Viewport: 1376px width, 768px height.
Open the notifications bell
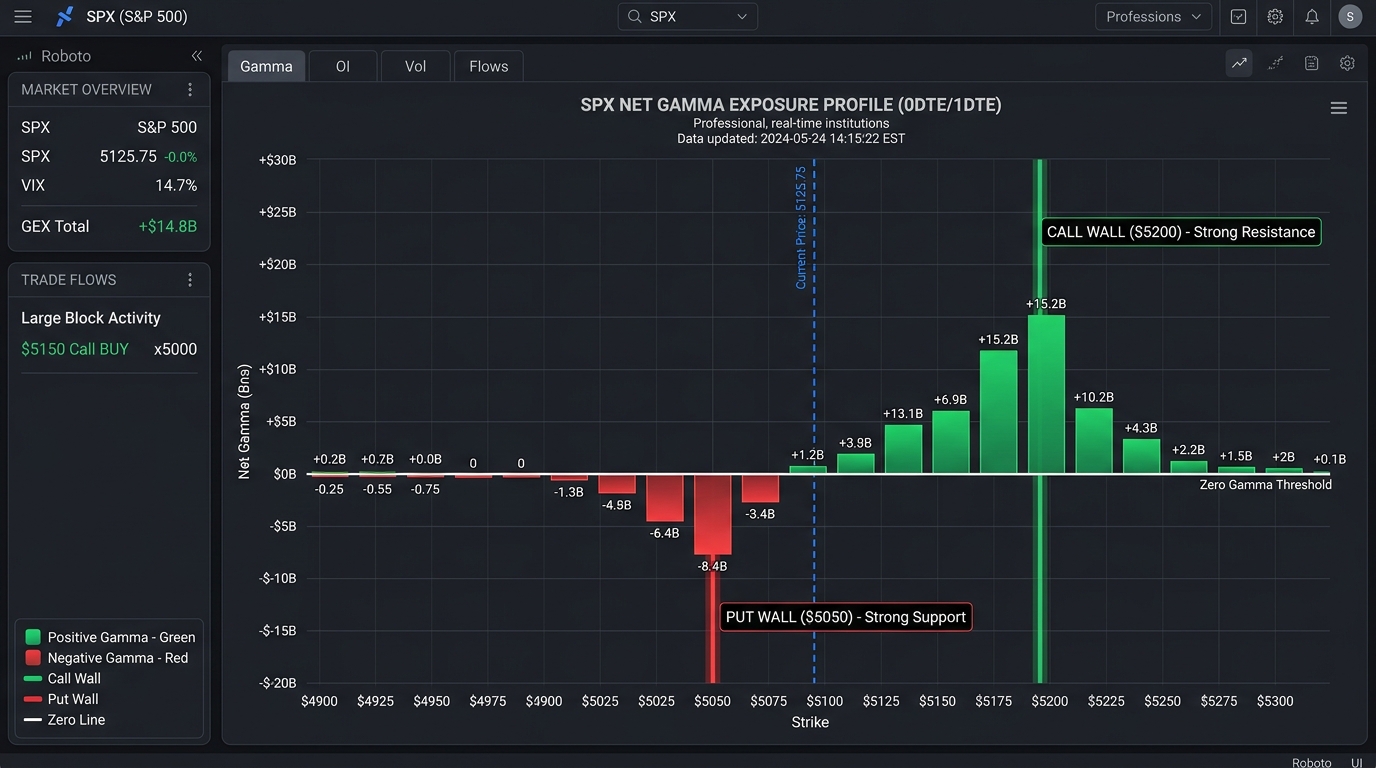tap(1312, 17)
